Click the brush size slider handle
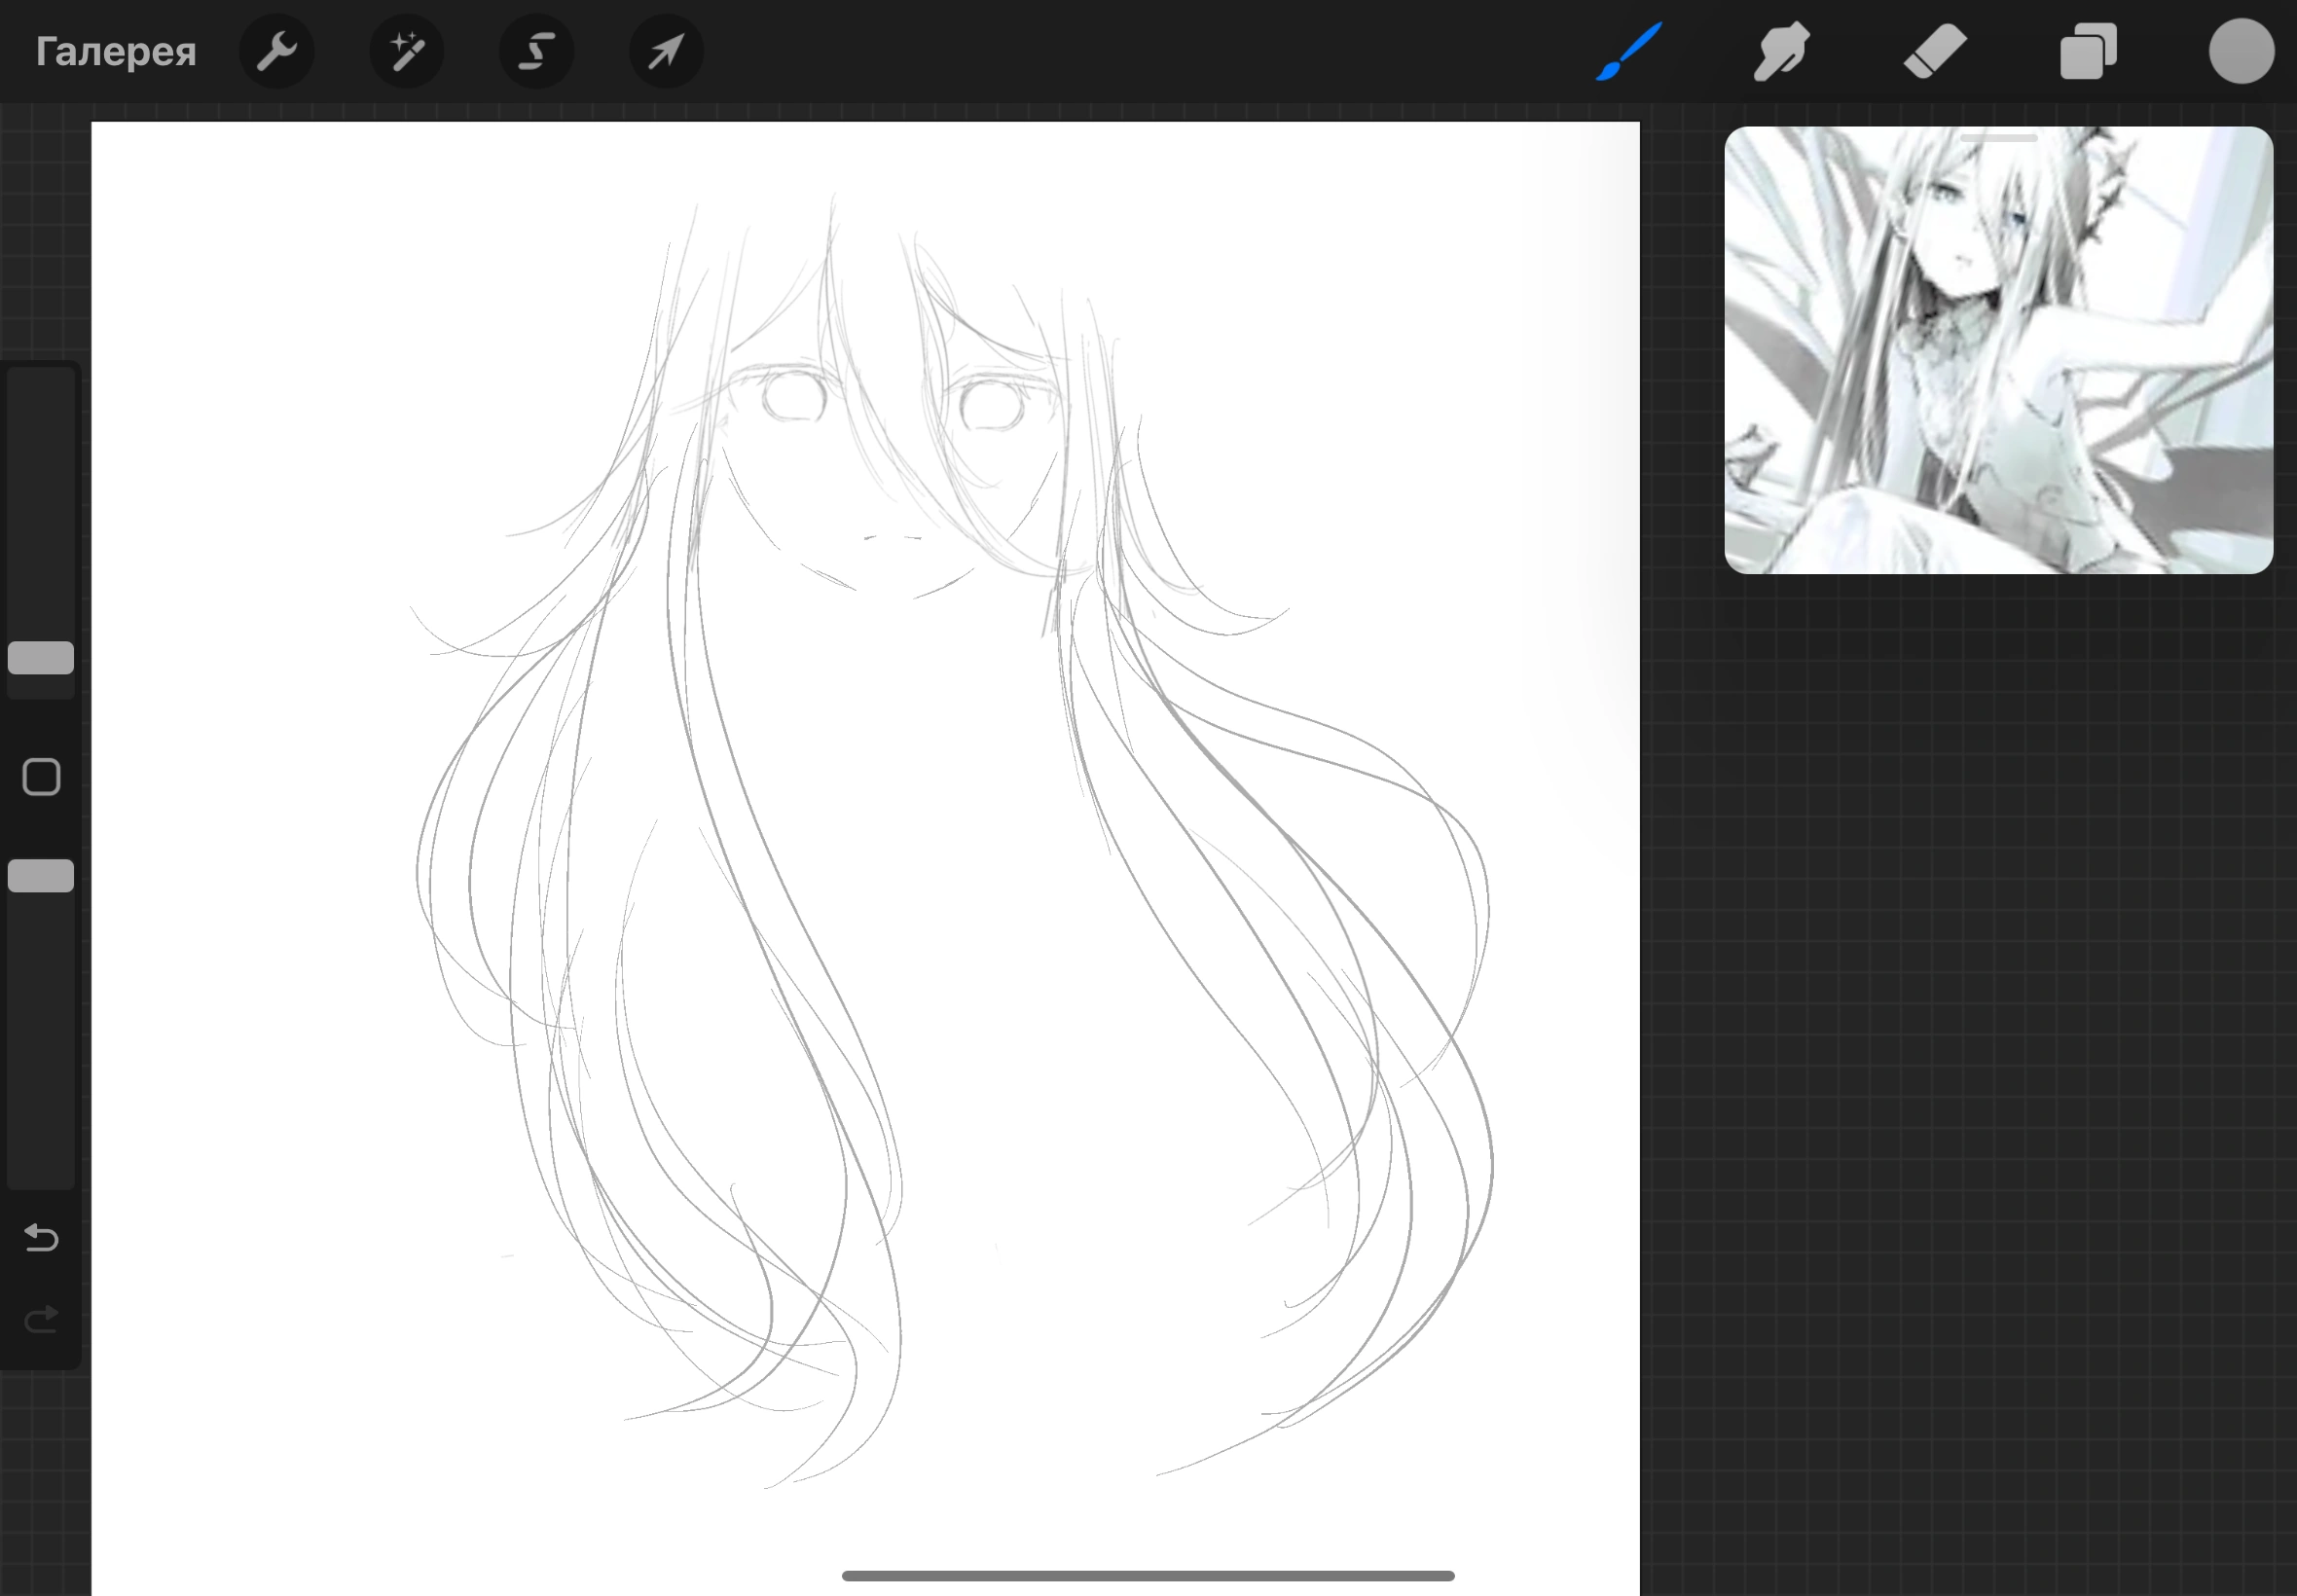The image size is (2297, 1596). click(x=41, y=658)
